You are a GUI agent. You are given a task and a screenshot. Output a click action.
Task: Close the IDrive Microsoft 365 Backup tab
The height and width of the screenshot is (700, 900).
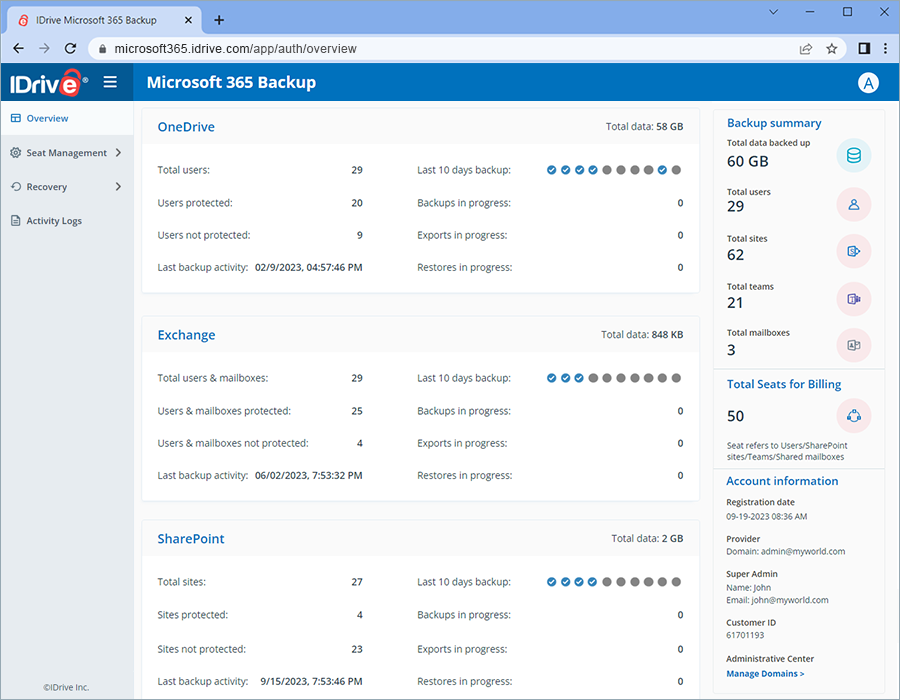(x=188, y=20)
